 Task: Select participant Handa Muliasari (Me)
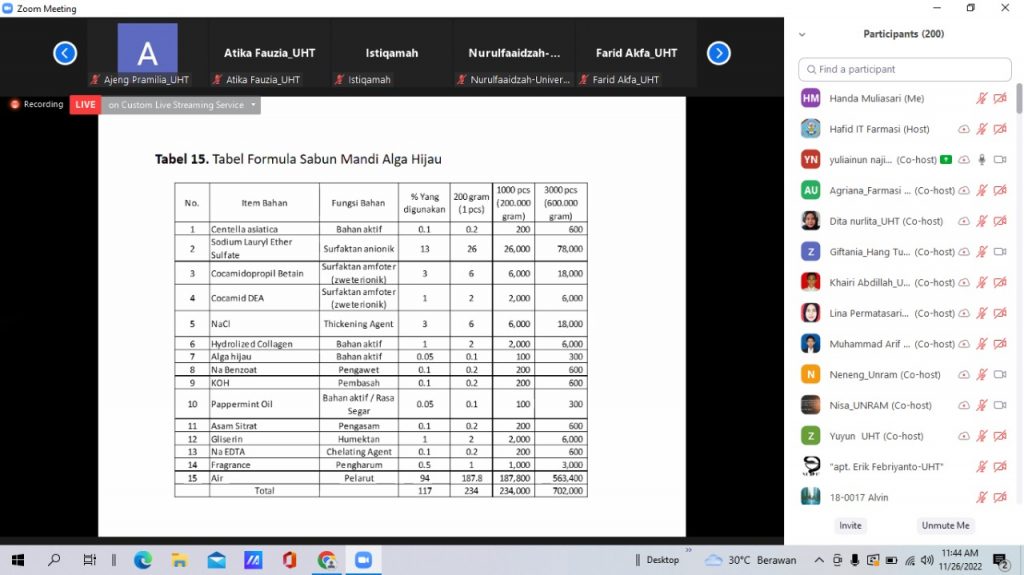click(904, 98)
